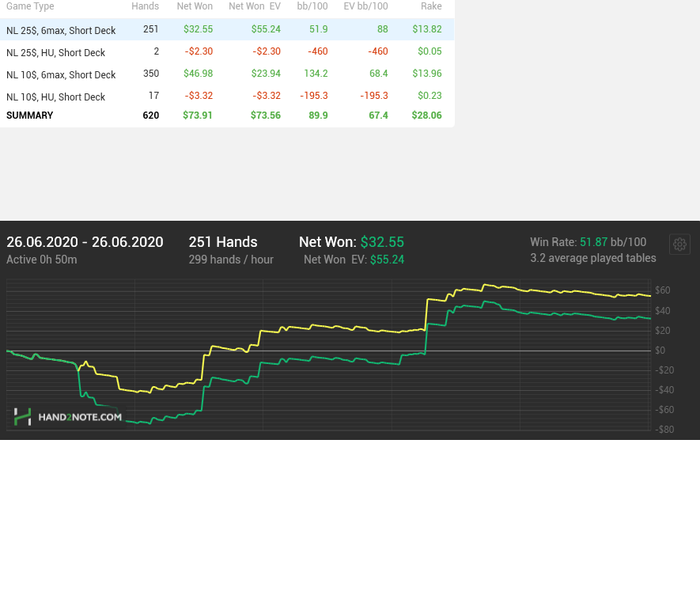Click the $28.06 summary rake
Viewport: 700px width, 599px height.
pyautogui.click(x=427, y=116)
